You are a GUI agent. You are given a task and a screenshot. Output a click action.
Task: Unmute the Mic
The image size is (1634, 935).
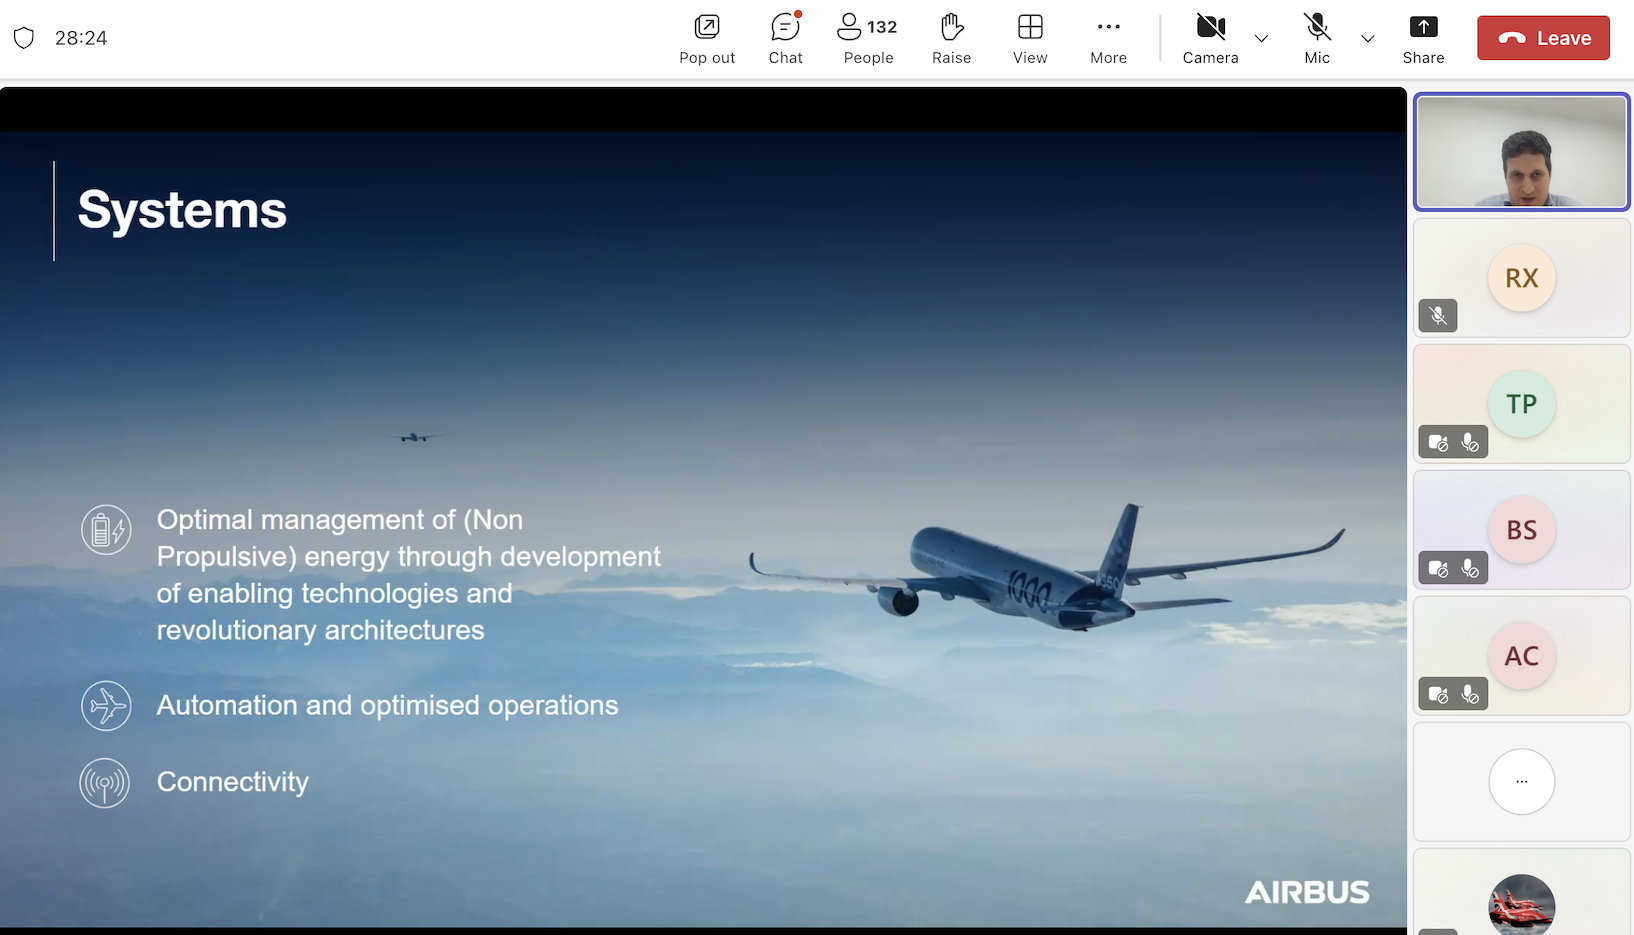[1317, 38]
